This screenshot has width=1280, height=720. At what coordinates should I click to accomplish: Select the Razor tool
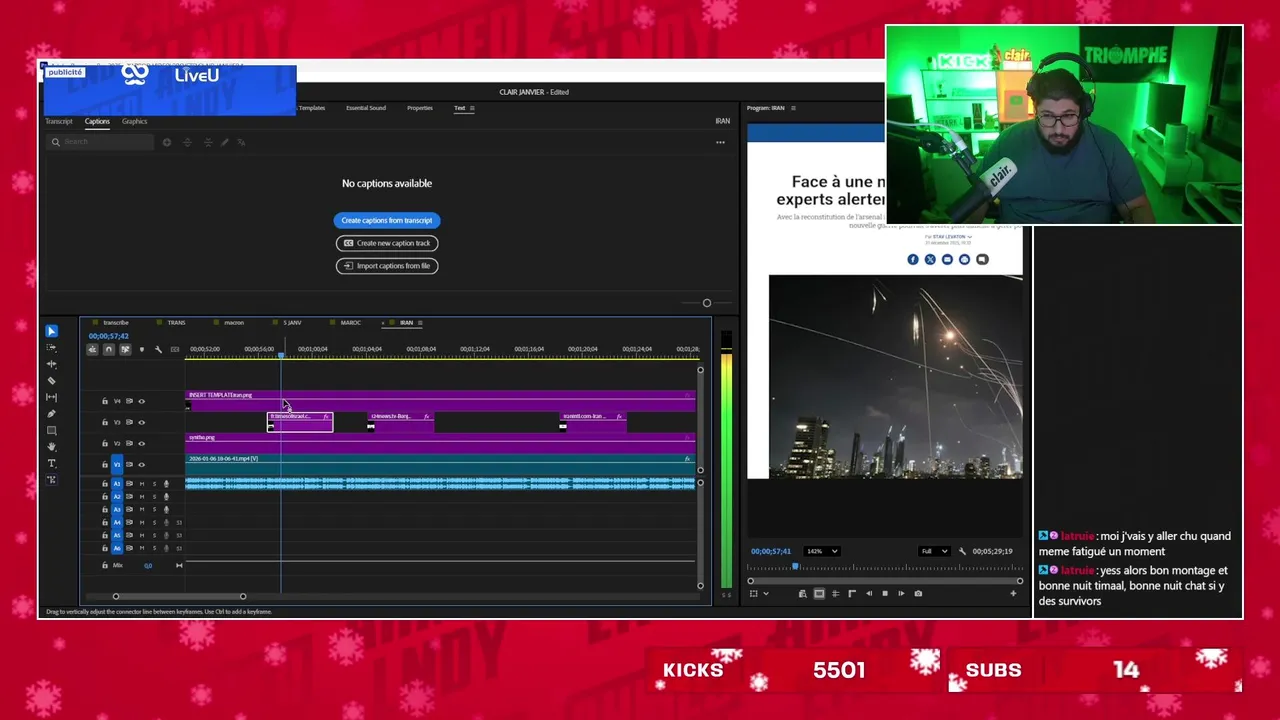coord(51,381)
